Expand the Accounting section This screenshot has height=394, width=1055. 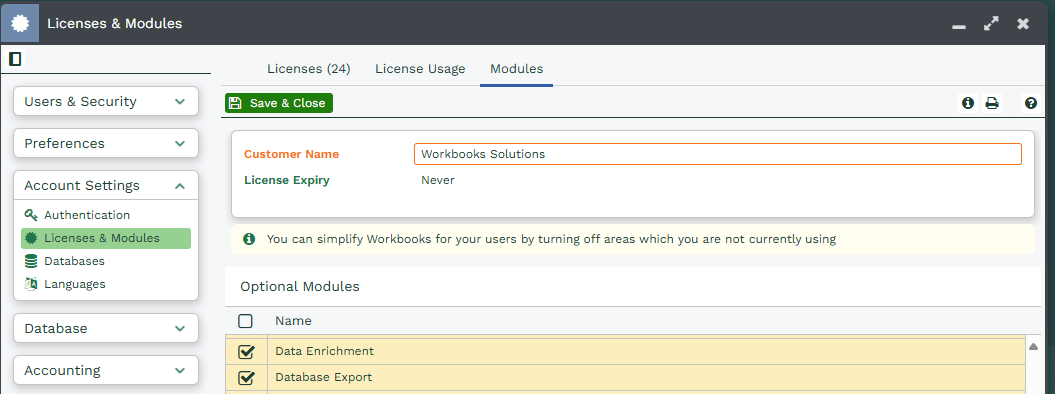pos(106,370)
